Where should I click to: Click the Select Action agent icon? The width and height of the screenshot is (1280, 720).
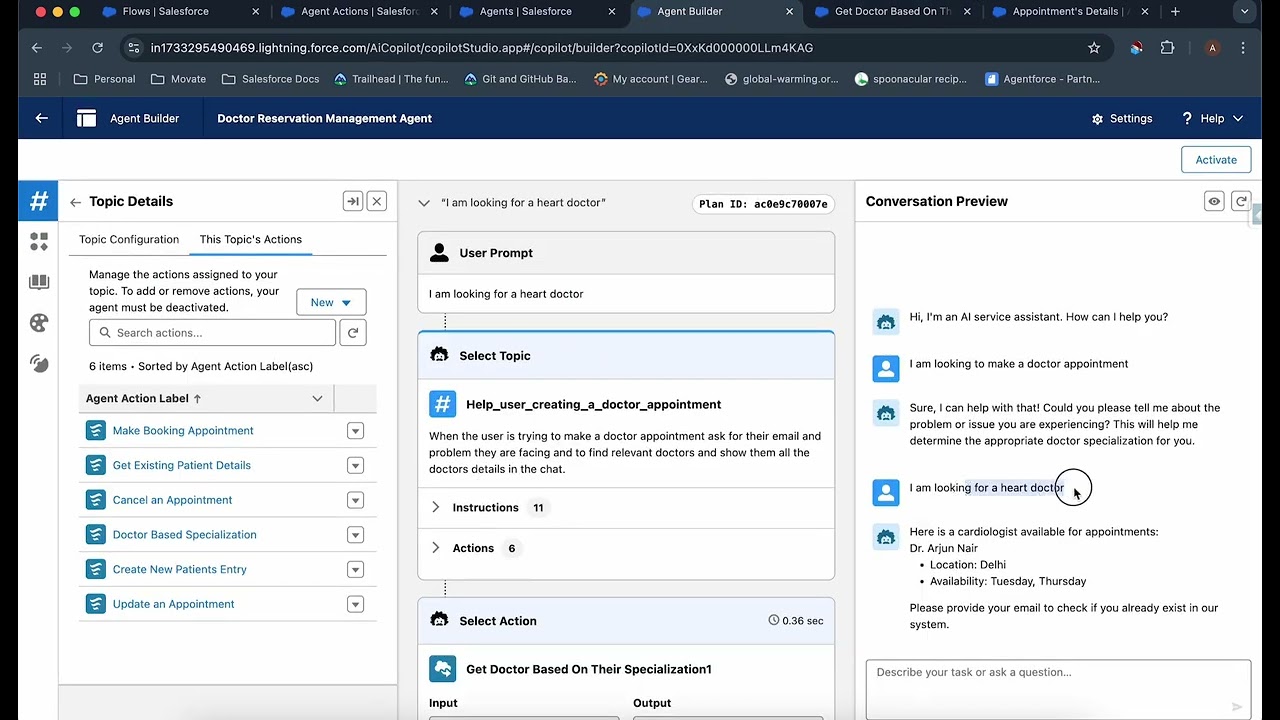coord(439,620)
